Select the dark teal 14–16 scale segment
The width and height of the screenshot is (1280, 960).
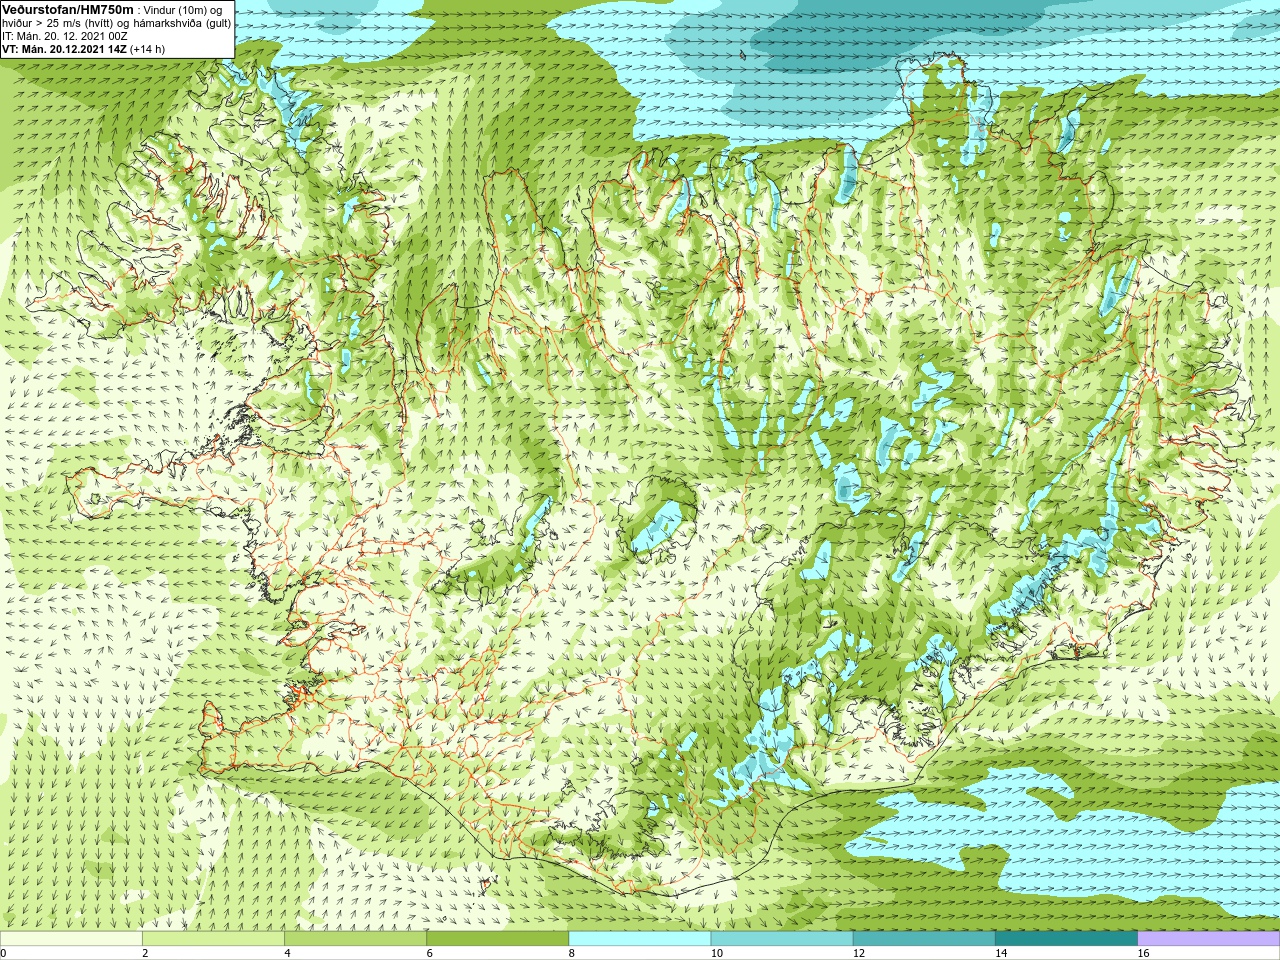pos(1067,938)
